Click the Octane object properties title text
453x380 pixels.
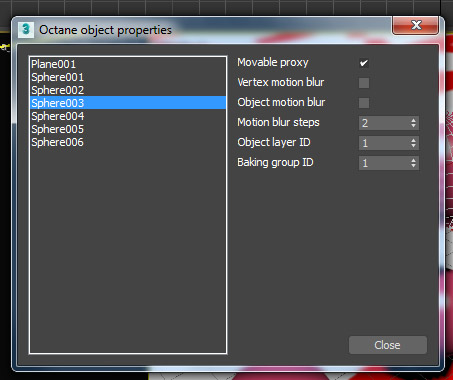[x=105, y=30]
